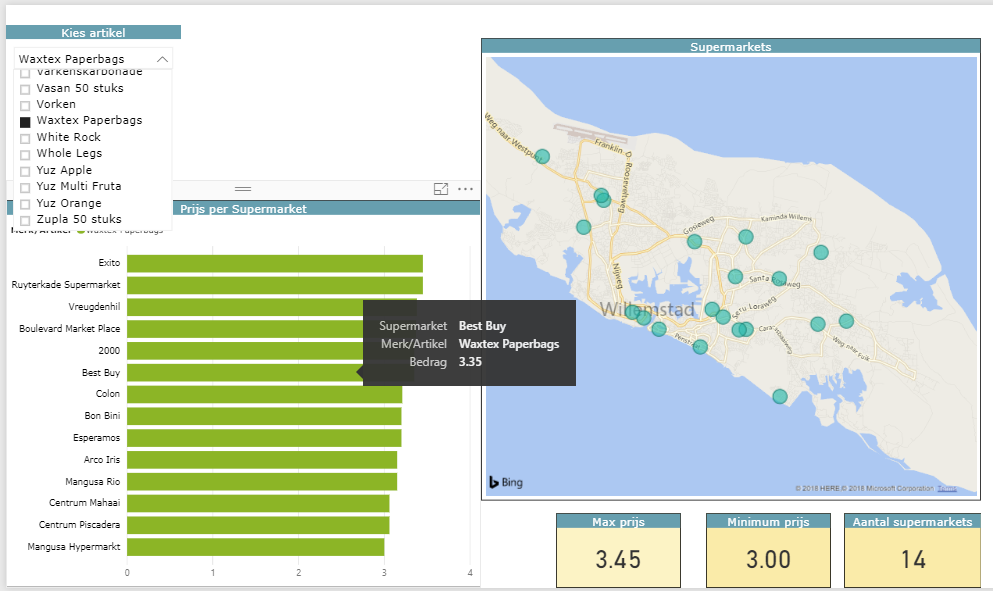The width and height of the screenshot is (993, 591).
Task: Click the Willemstad city label on map
Action: pos(647,309)
